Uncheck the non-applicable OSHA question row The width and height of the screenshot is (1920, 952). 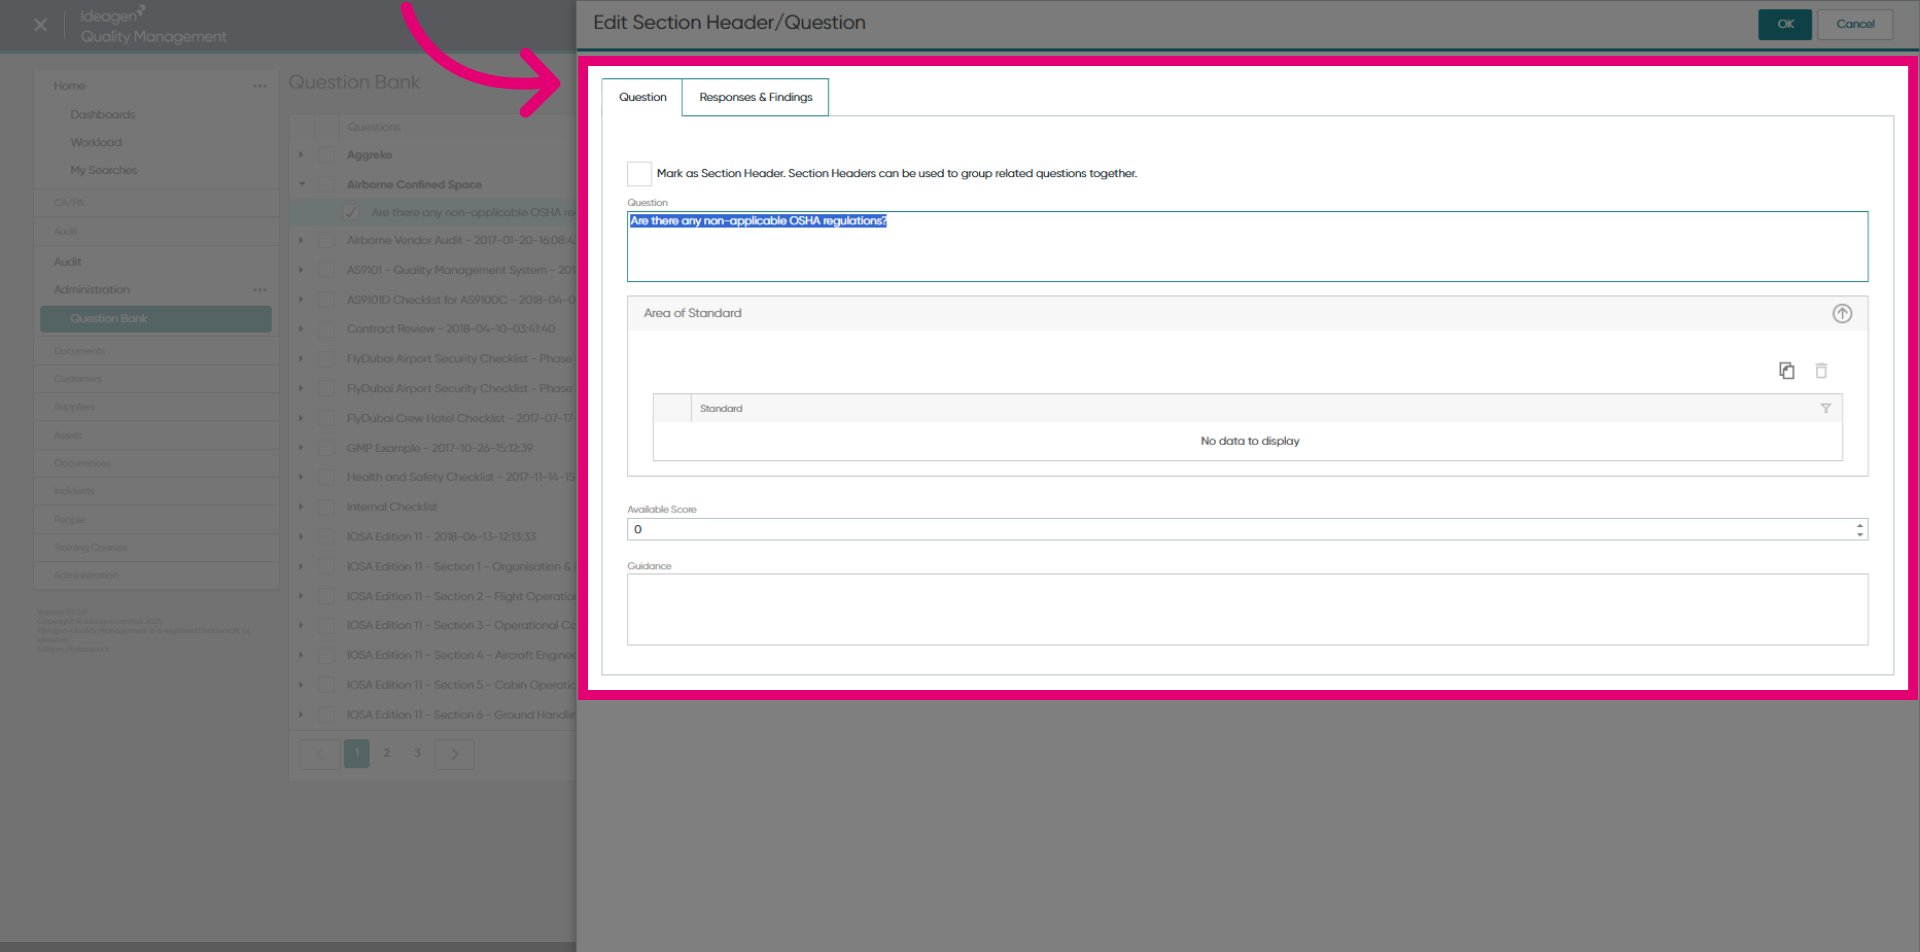pos(351,212)
